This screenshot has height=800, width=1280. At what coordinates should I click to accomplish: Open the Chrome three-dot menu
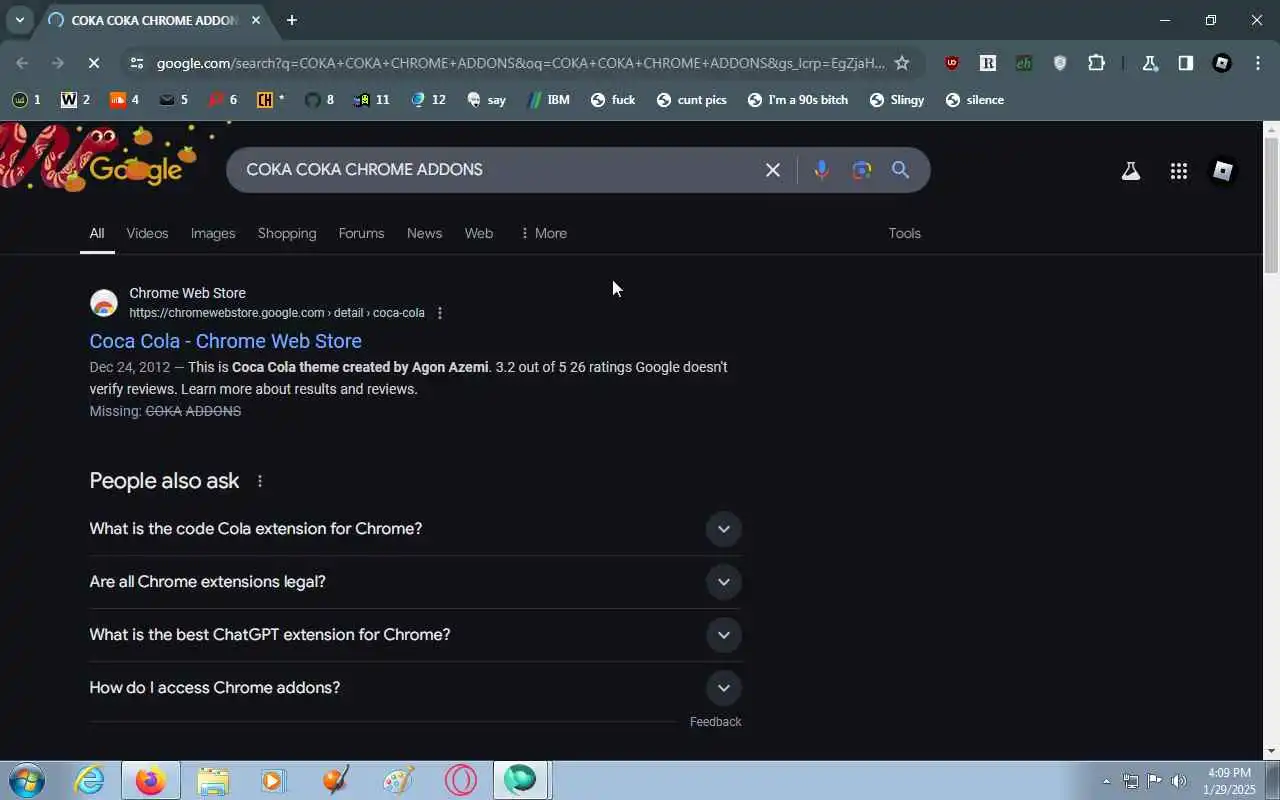[x=1257, y=63]
